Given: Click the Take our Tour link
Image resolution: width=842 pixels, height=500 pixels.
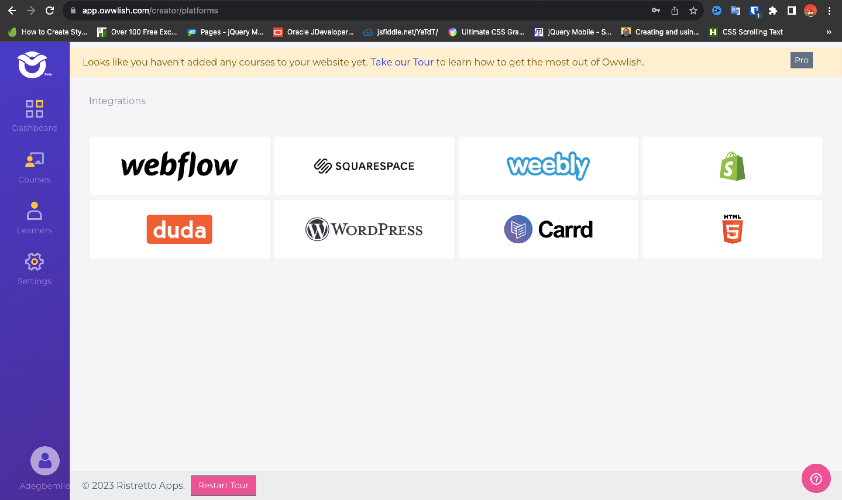Looking at the screenshot, I should point(402,62).
